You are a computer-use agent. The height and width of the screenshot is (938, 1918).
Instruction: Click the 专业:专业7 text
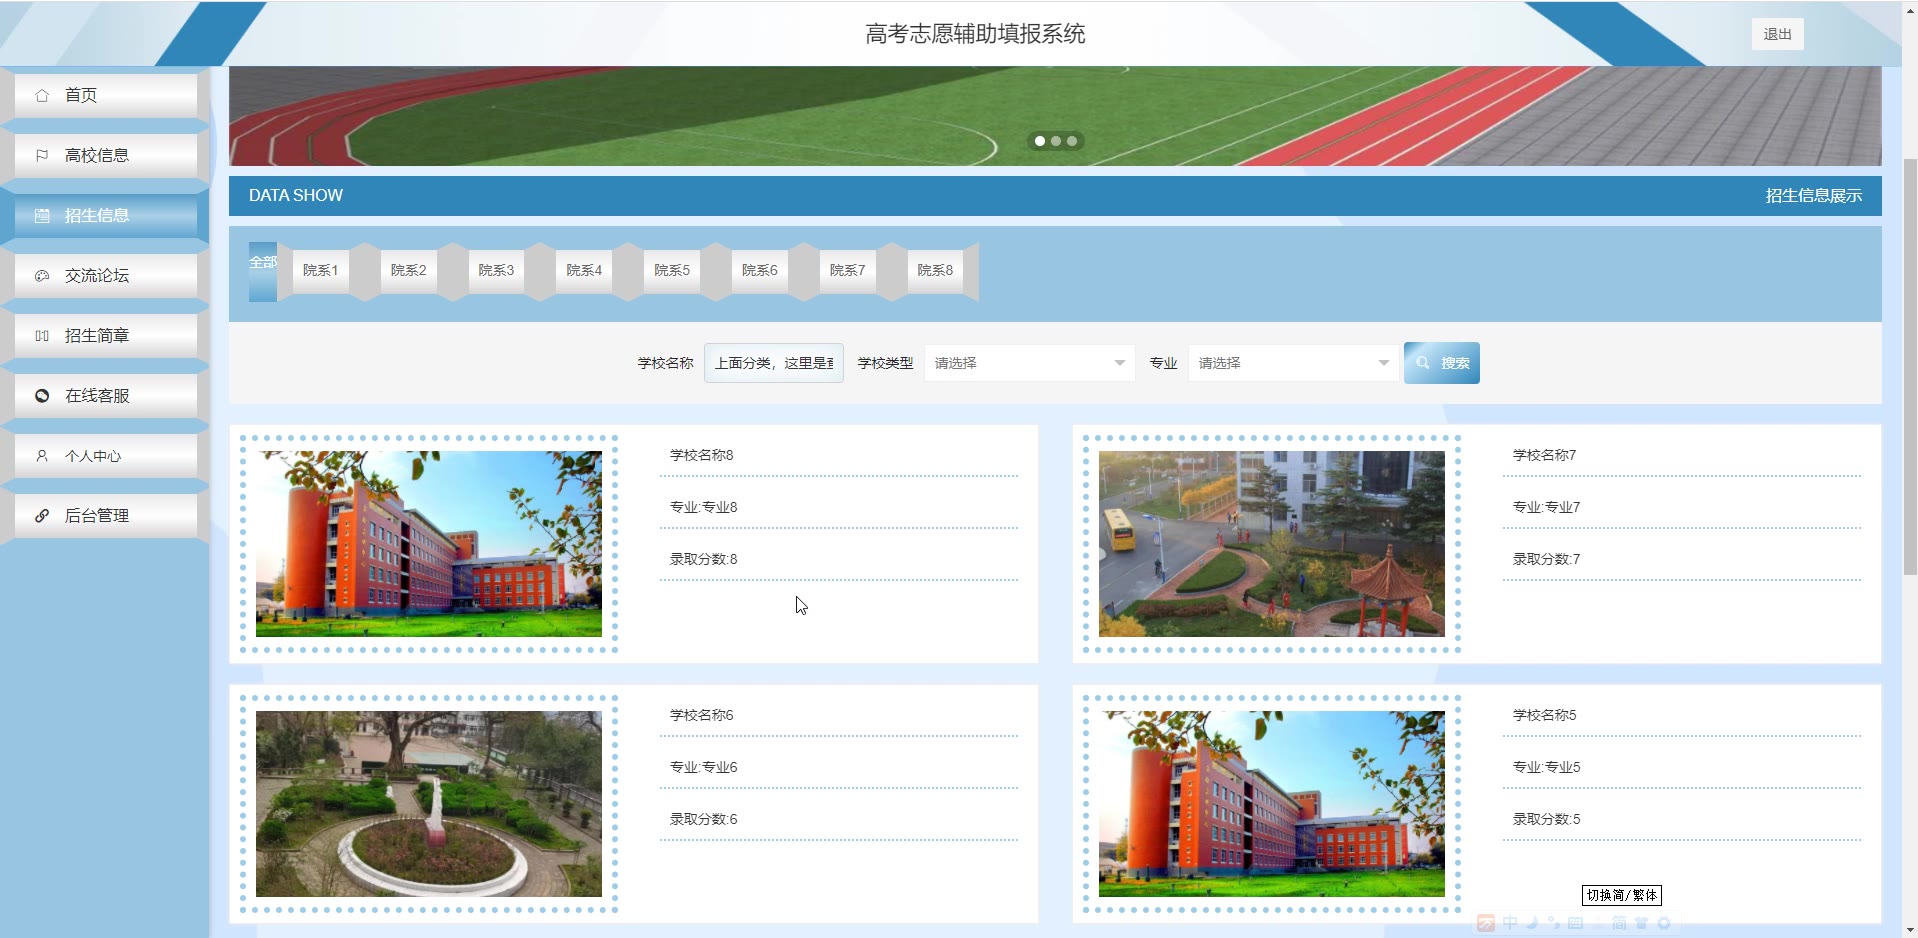1546,507
